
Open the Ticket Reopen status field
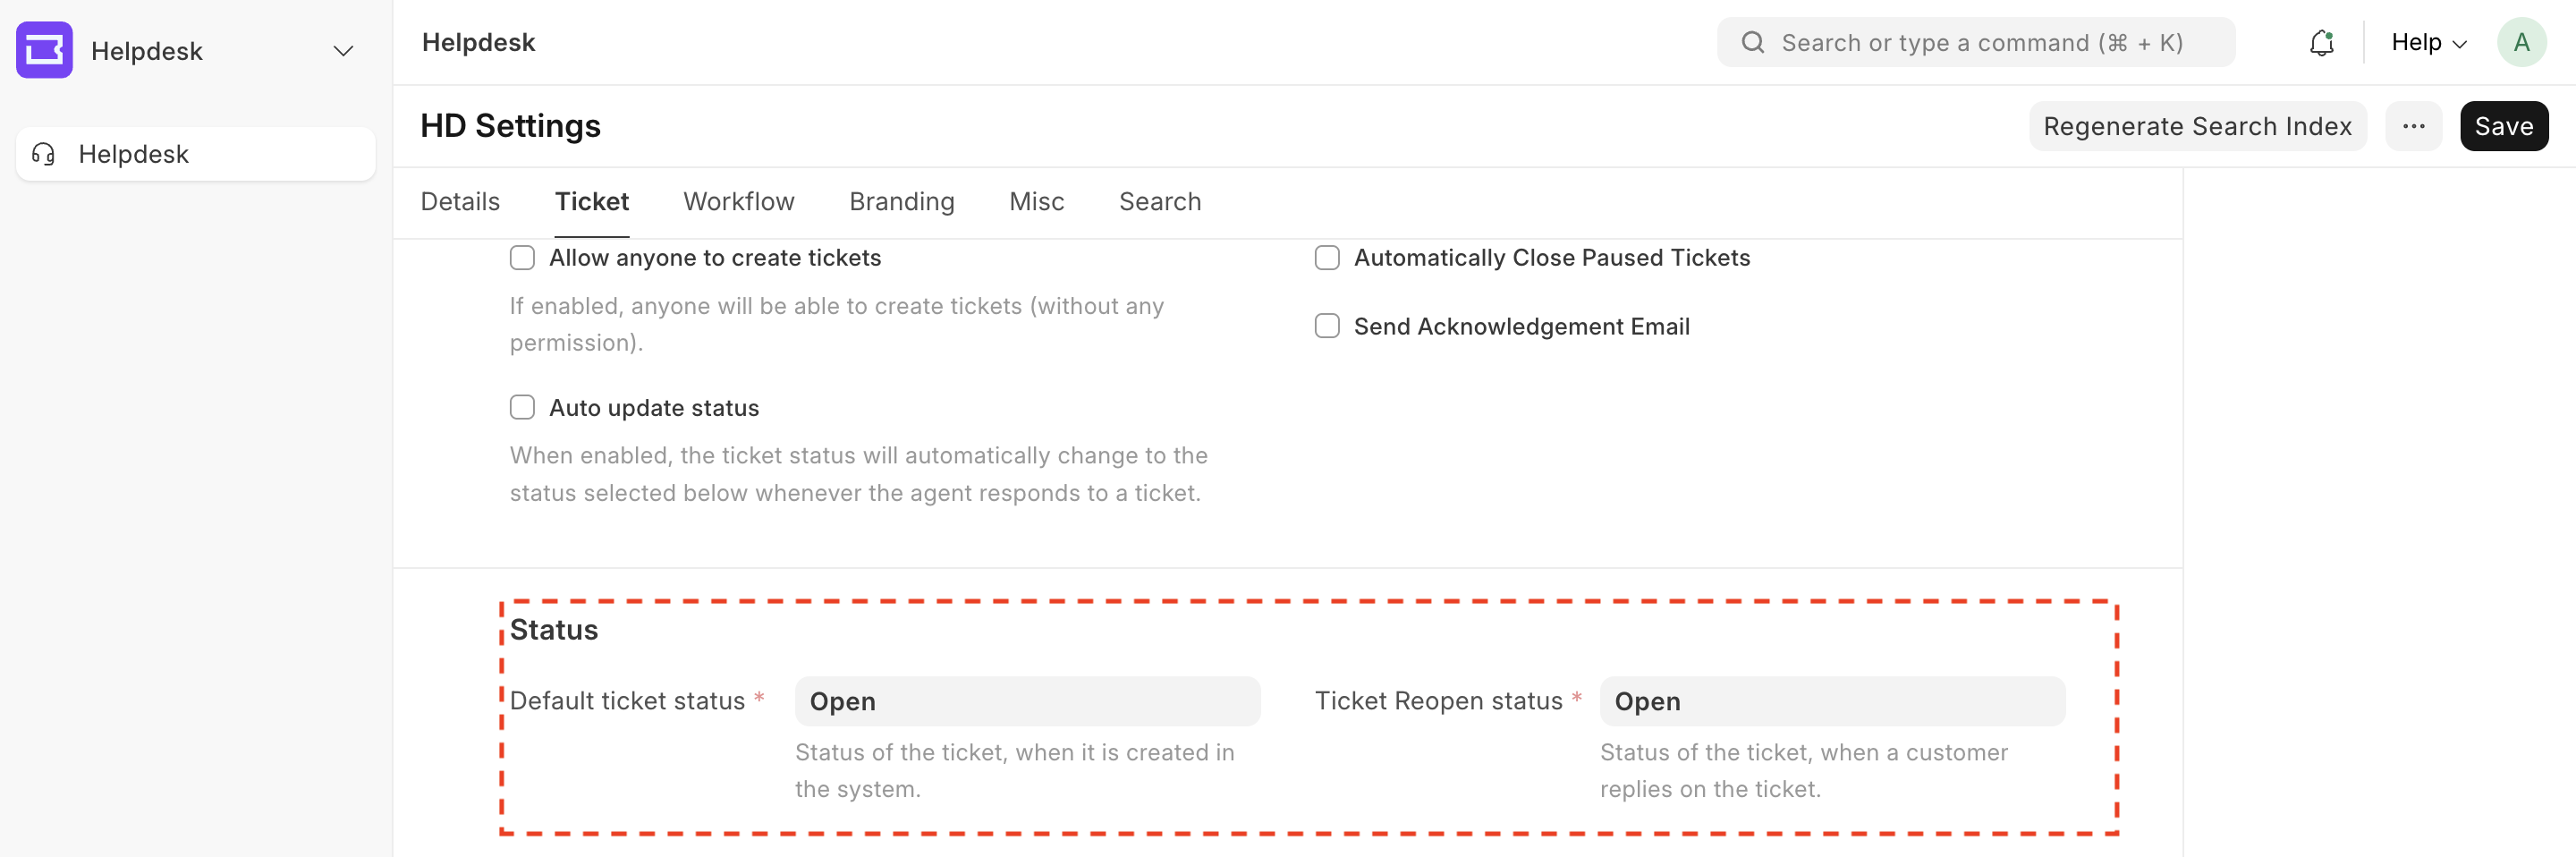pyautogui.click(x=1831, y=701)
